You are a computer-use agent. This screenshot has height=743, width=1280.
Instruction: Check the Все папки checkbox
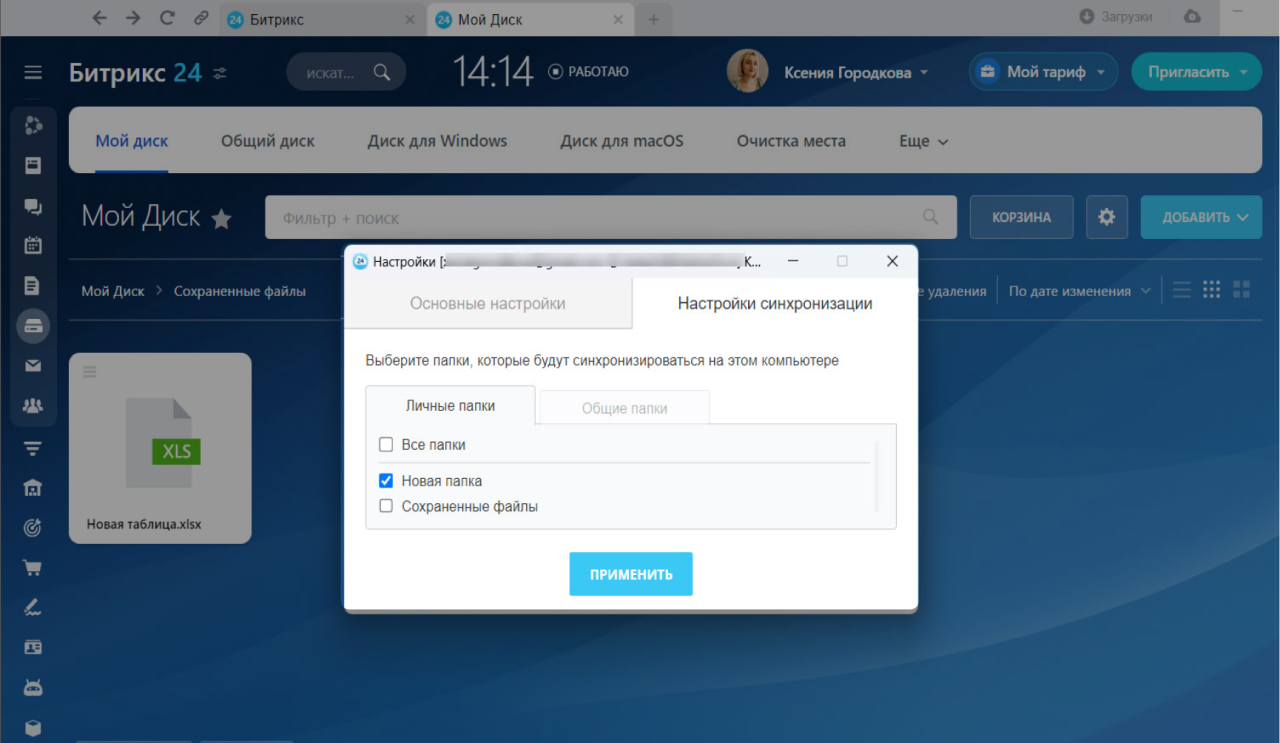click(386, 445)
